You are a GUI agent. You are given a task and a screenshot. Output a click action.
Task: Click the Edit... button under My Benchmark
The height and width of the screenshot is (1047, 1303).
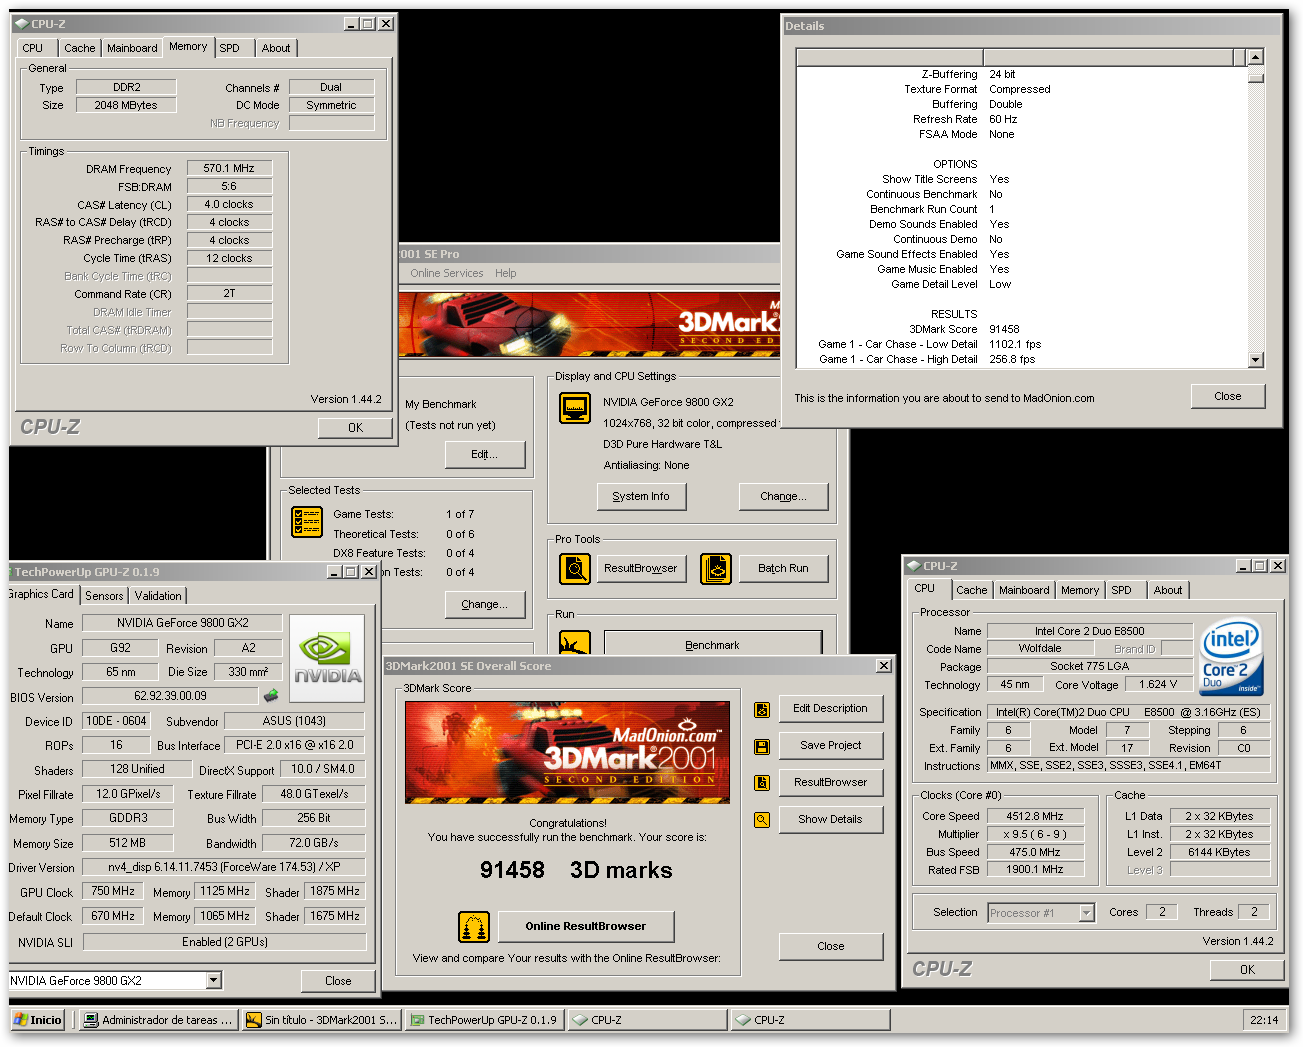[485, 454]
